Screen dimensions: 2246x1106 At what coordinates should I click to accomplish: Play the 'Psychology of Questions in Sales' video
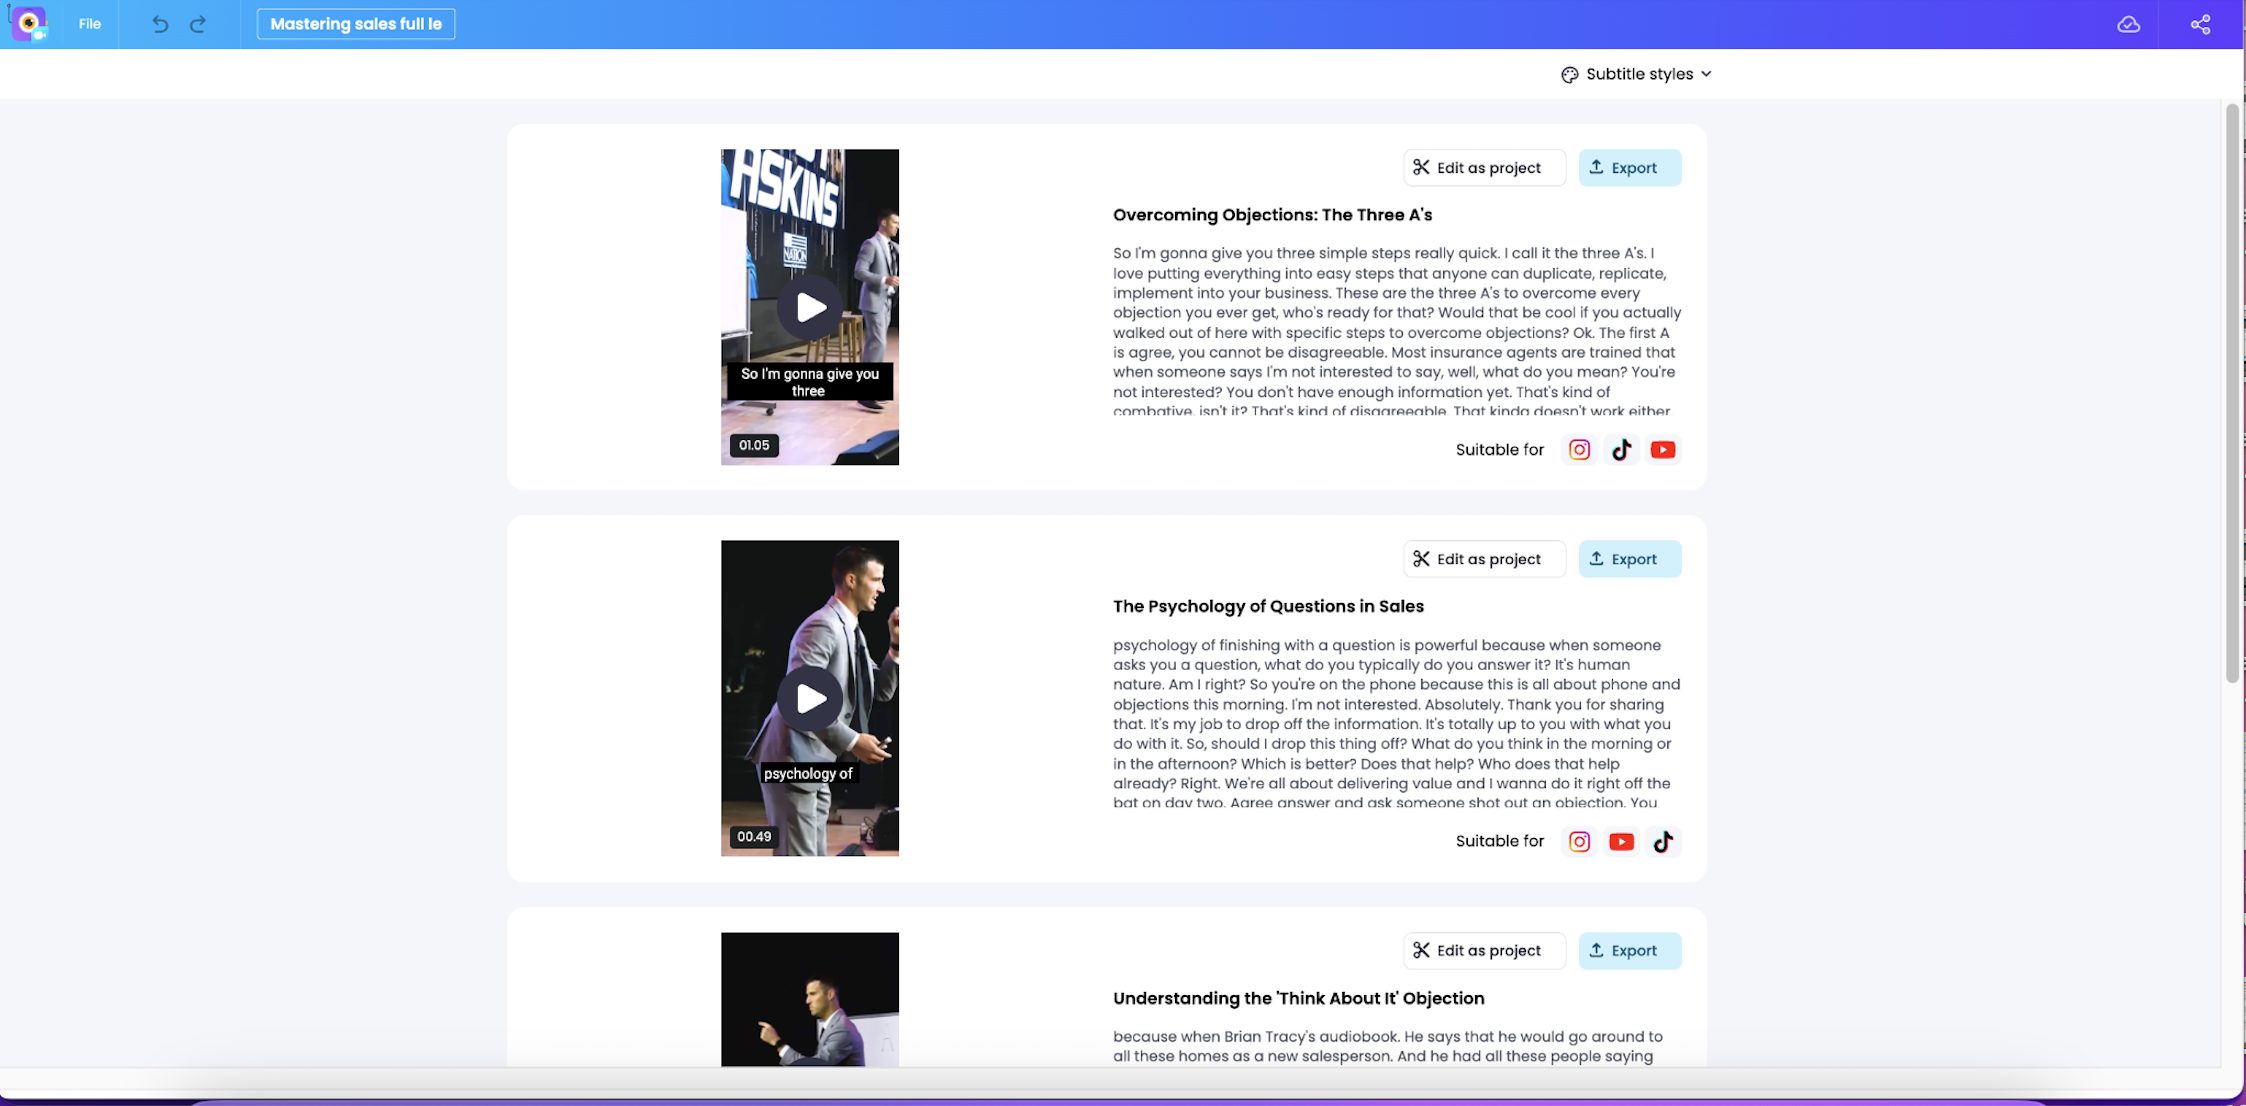(810, 698)
